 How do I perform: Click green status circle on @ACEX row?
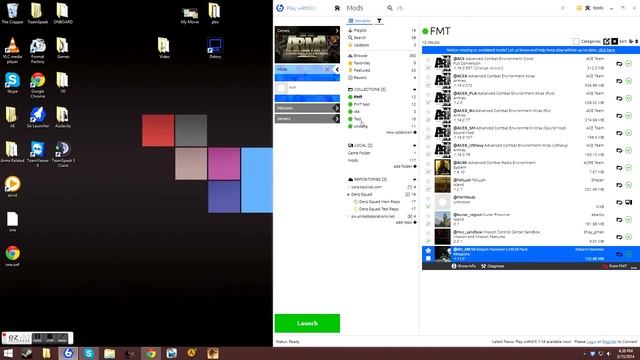pyautogui.click(x=629, y=81)
